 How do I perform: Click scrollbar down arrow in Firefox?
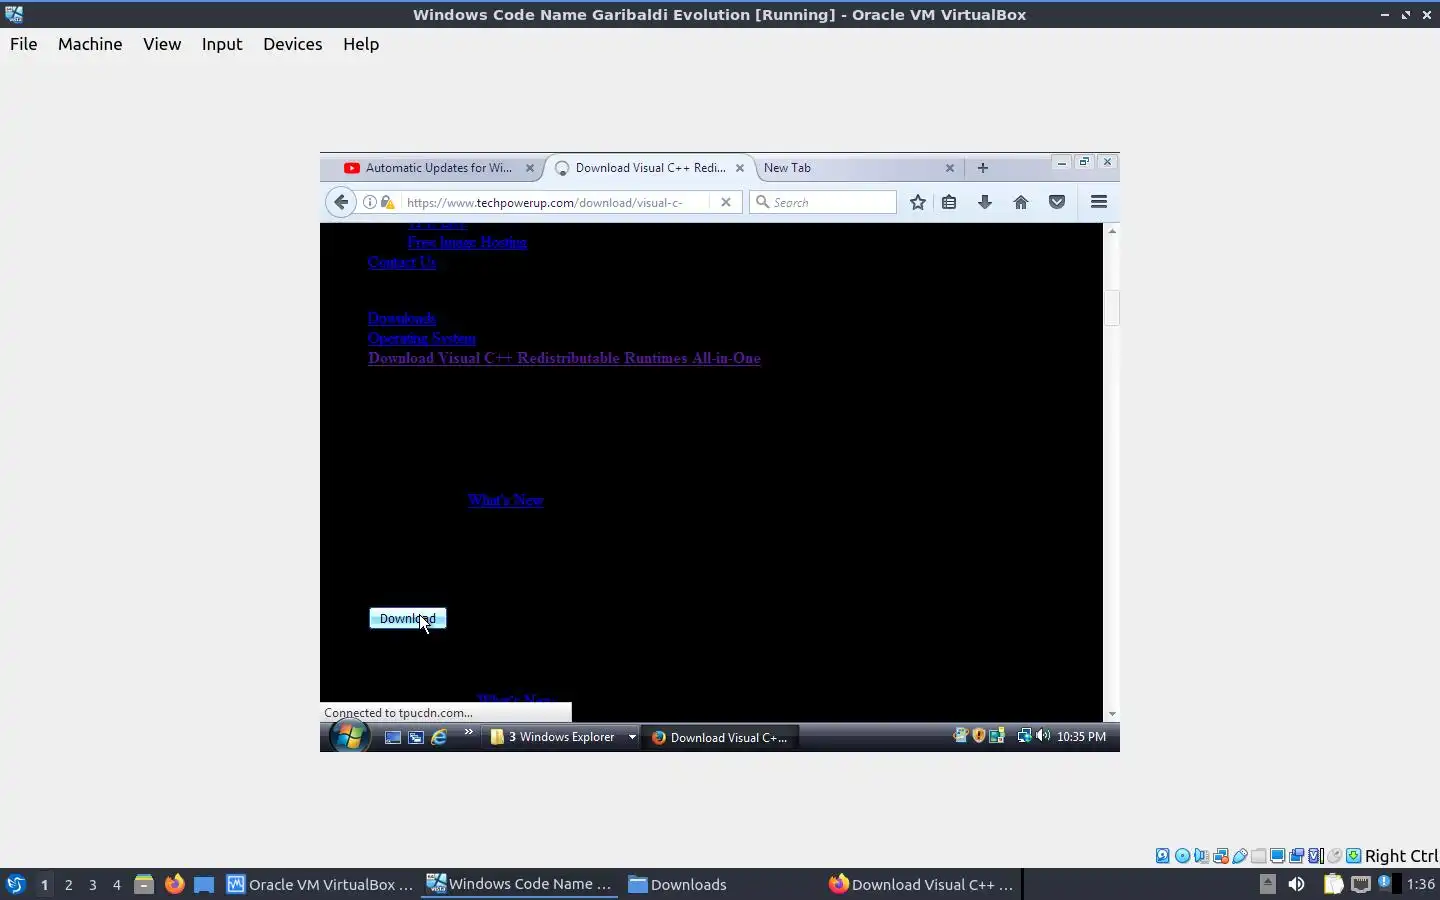pyautogui.click(x=1112, y=715)
